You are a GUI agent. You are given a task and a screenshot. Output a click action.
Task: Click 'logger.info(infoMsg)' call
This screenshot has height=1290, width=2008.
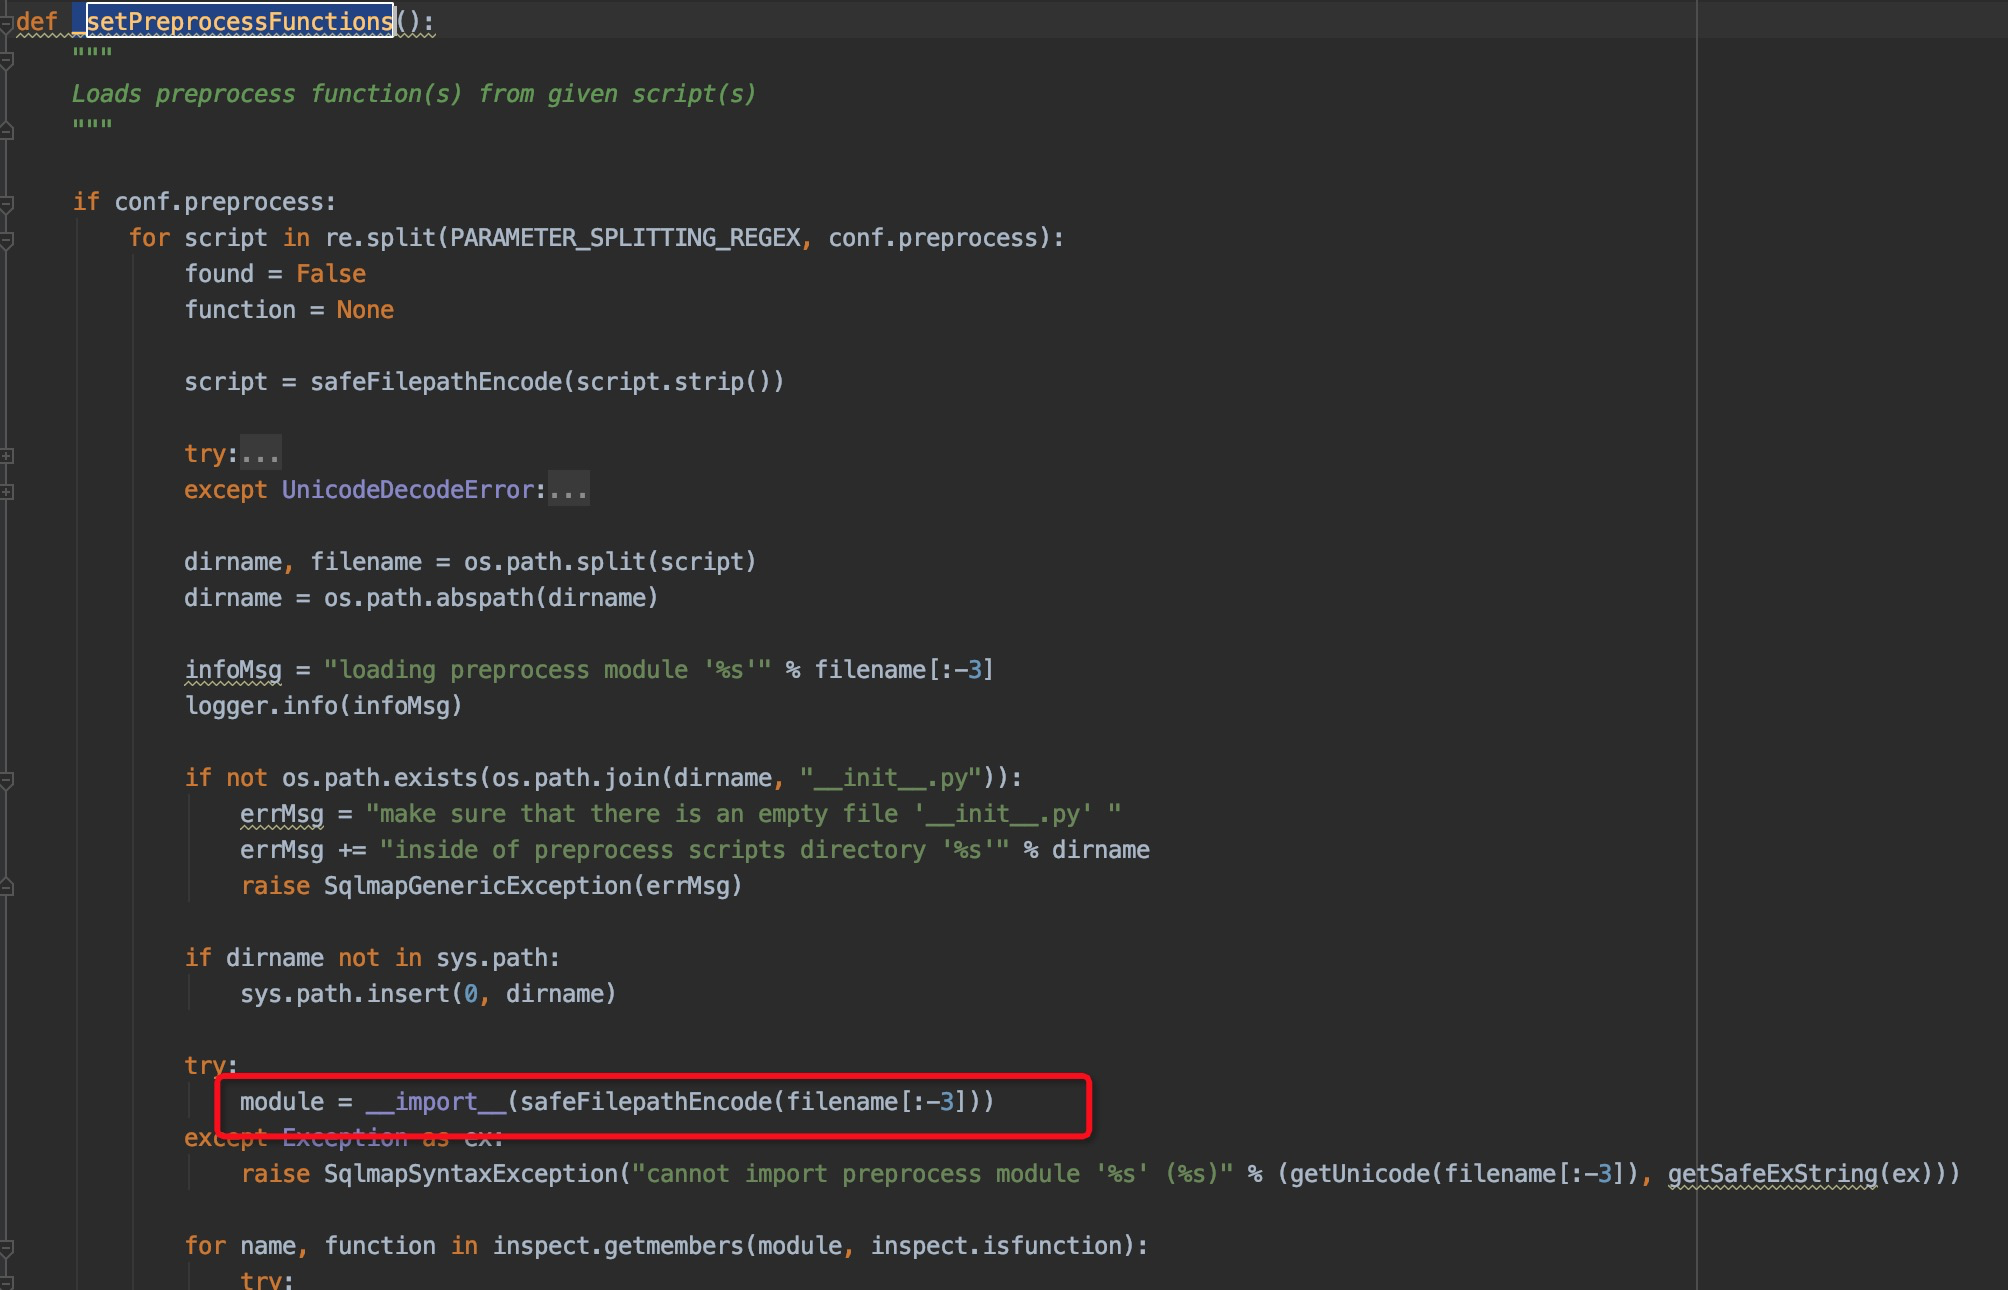point(323,706)
